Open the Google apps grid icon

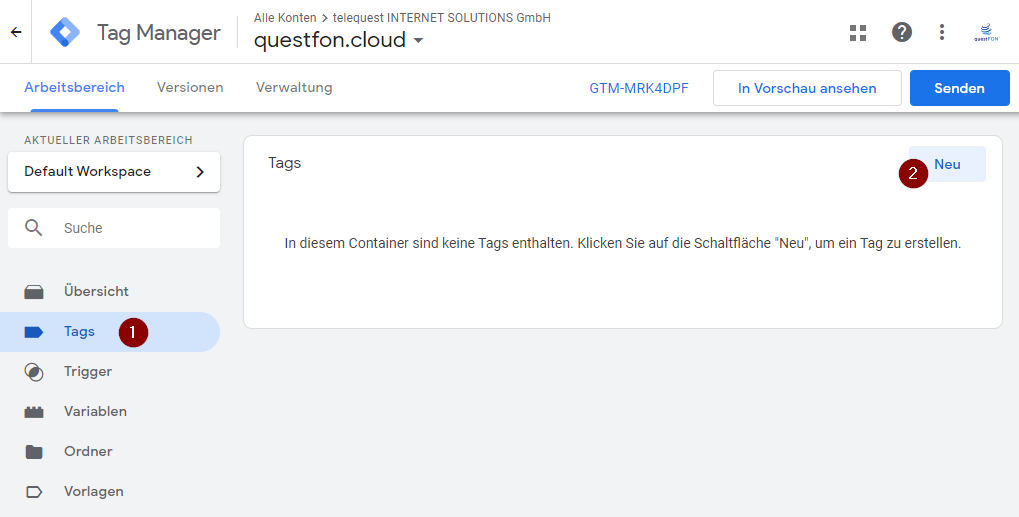coord(858,32)
